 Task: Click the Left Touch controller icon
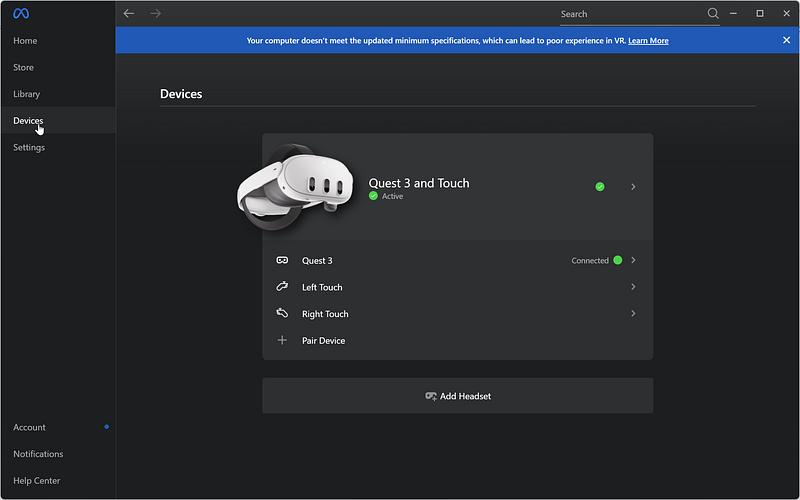pos(282,287)
